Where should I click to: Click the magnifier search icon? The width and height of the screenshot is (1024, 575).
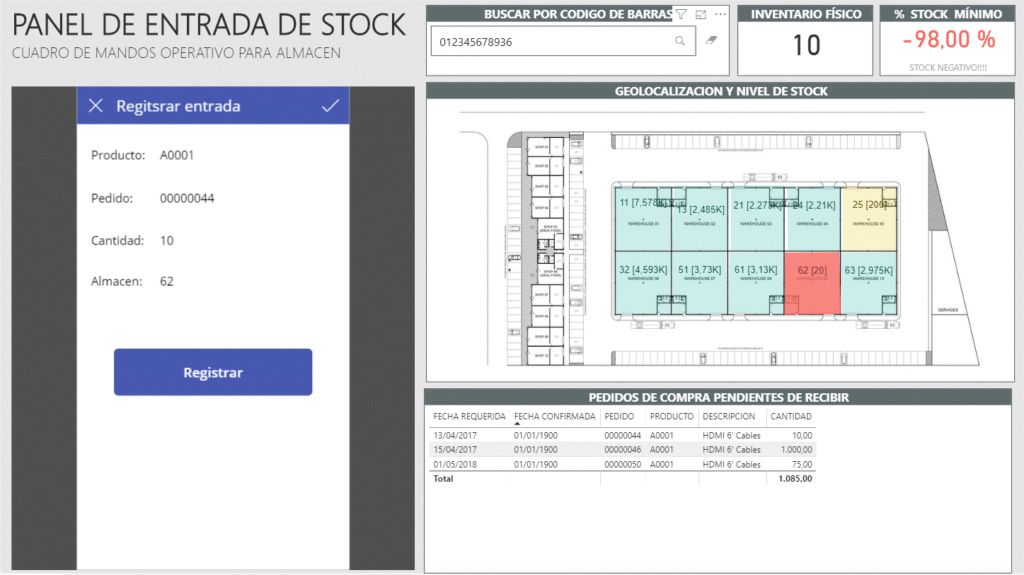click(680, 41)
